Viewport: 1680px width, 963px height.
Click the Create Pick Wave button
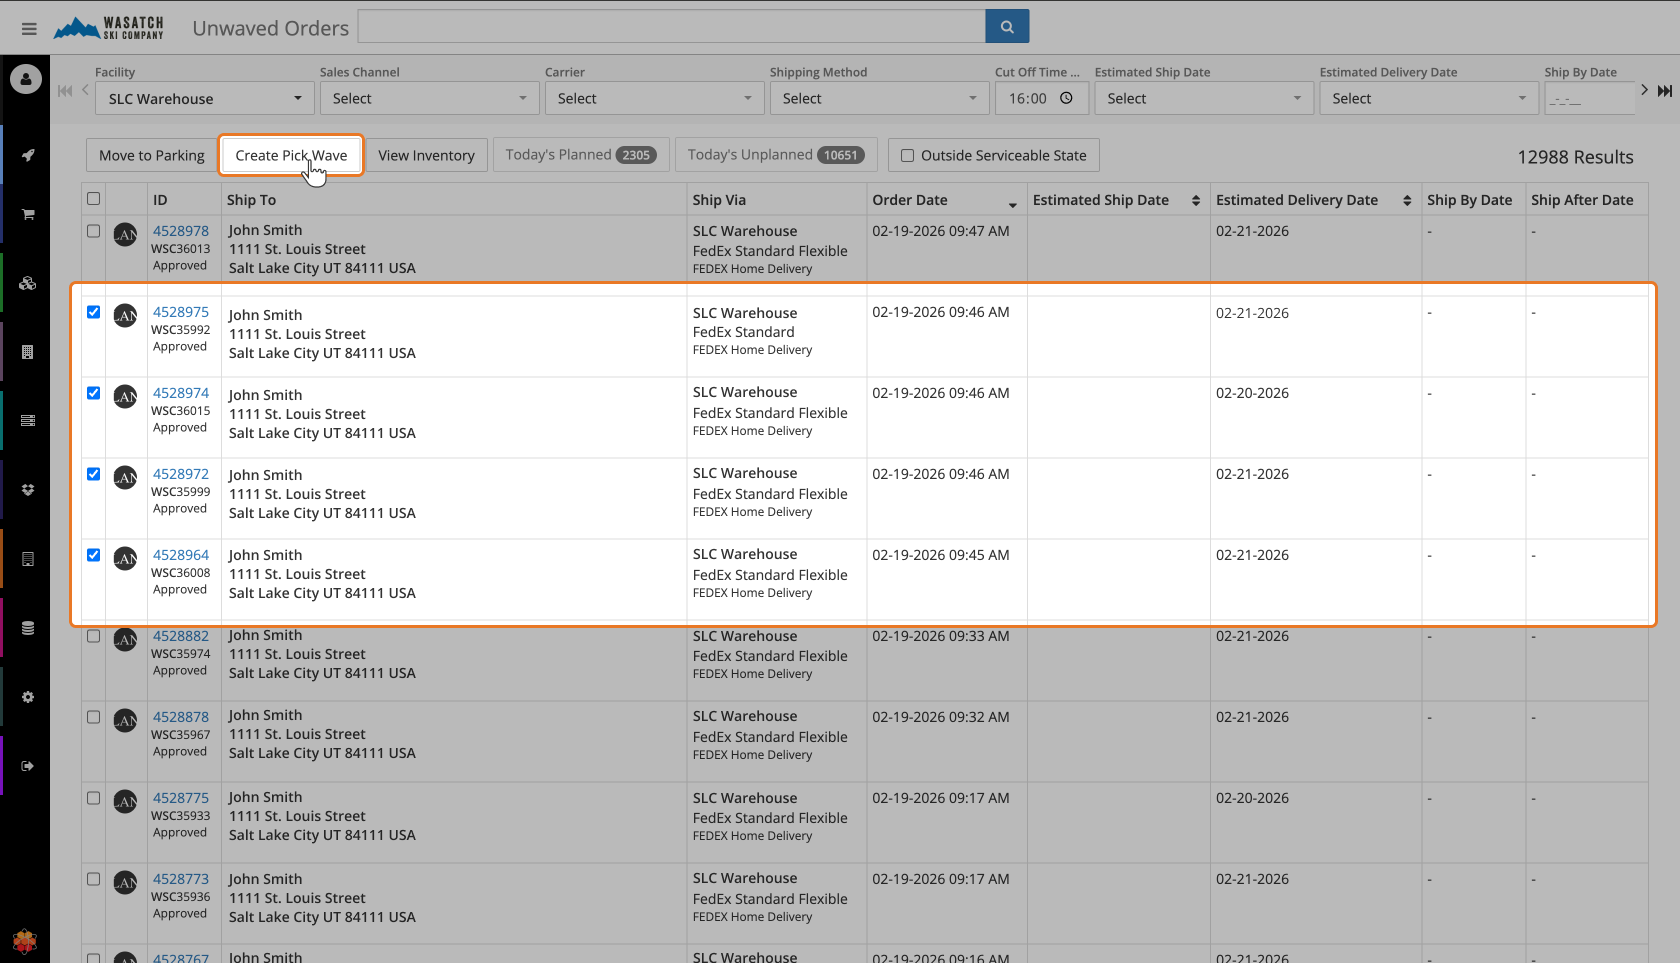(x=291, y=155)
